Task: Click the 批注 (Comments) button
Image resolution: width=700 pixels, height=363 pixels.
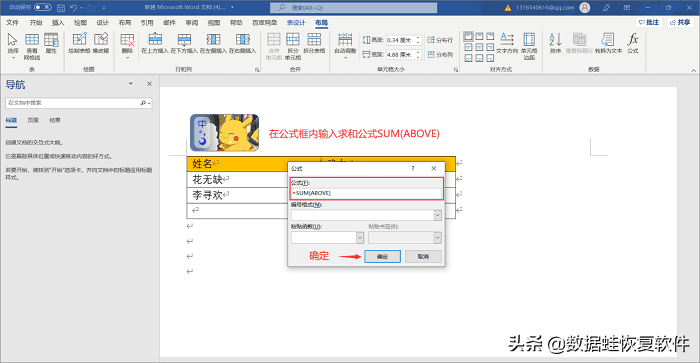Action: point(649,22)
